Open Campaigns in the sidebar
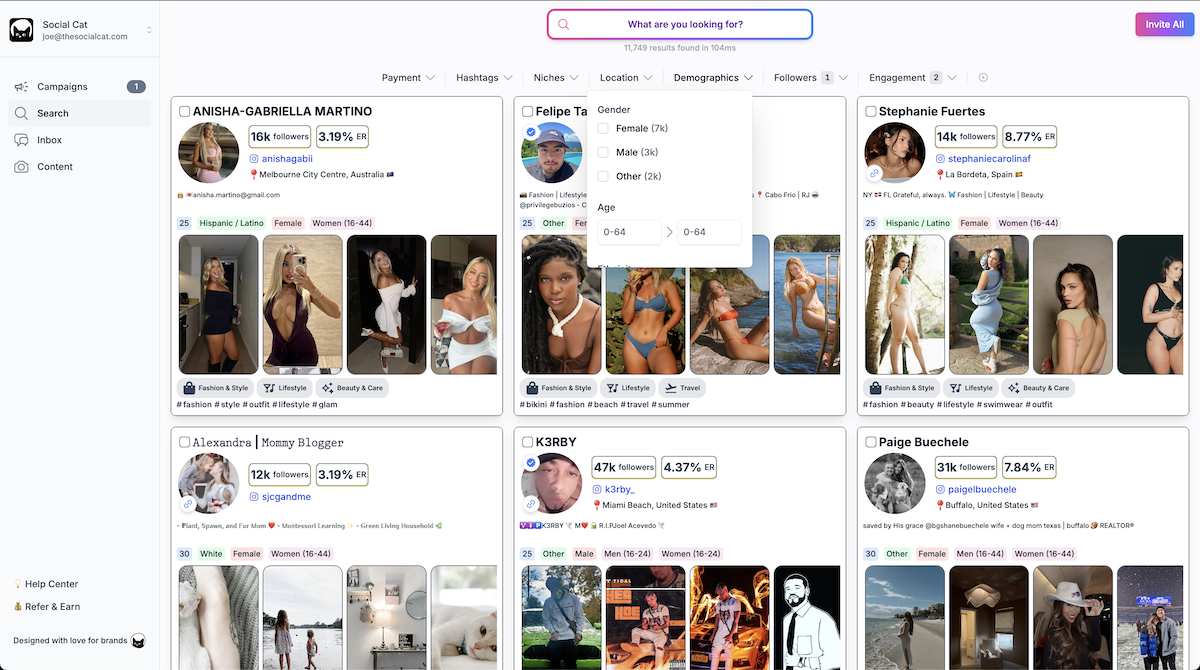The image size is (1200, 670). tap(80, 87)
